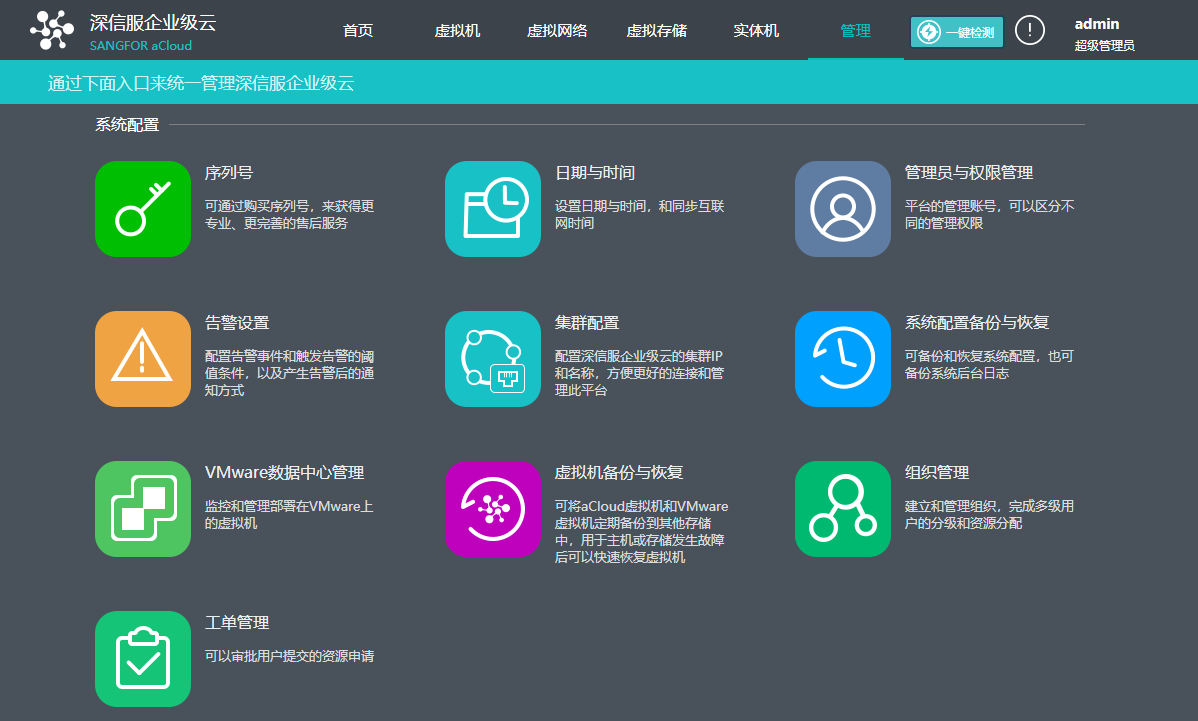Click the description starting 可将aCloud虚拟机和VMware虚拟机定期备份
Viewport: 1198px width, 721px height.
point(641,532)
